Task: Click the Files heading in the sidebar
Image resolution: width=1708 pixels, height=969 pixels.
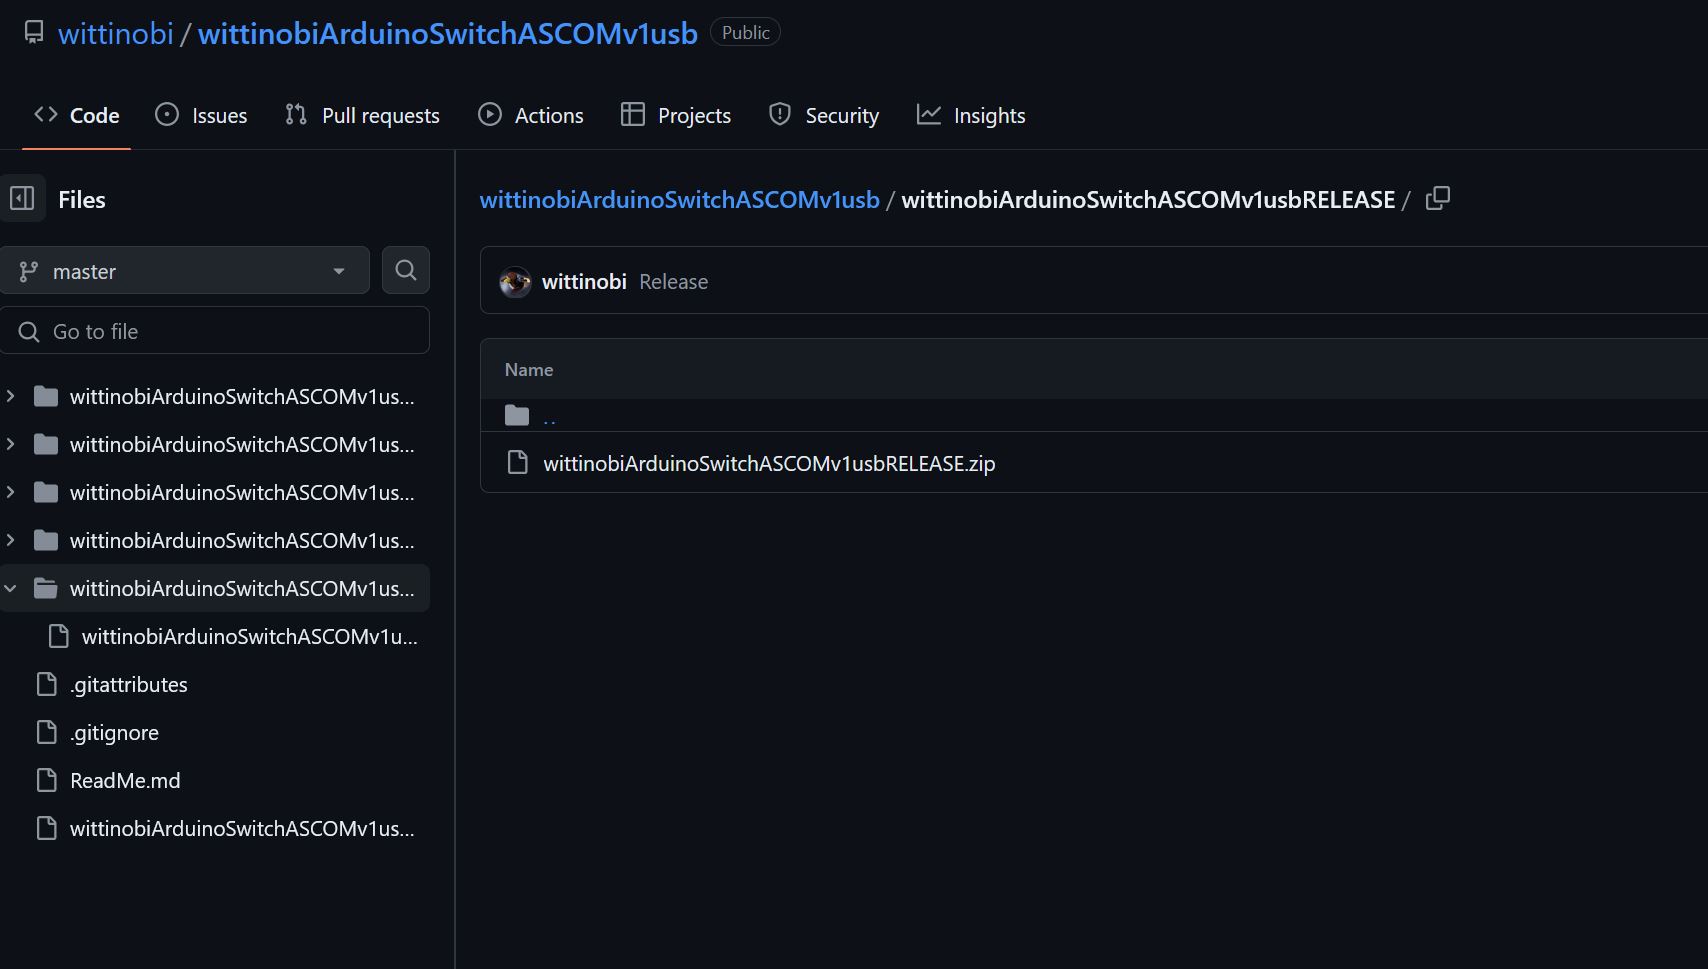Action: [82, 200]
